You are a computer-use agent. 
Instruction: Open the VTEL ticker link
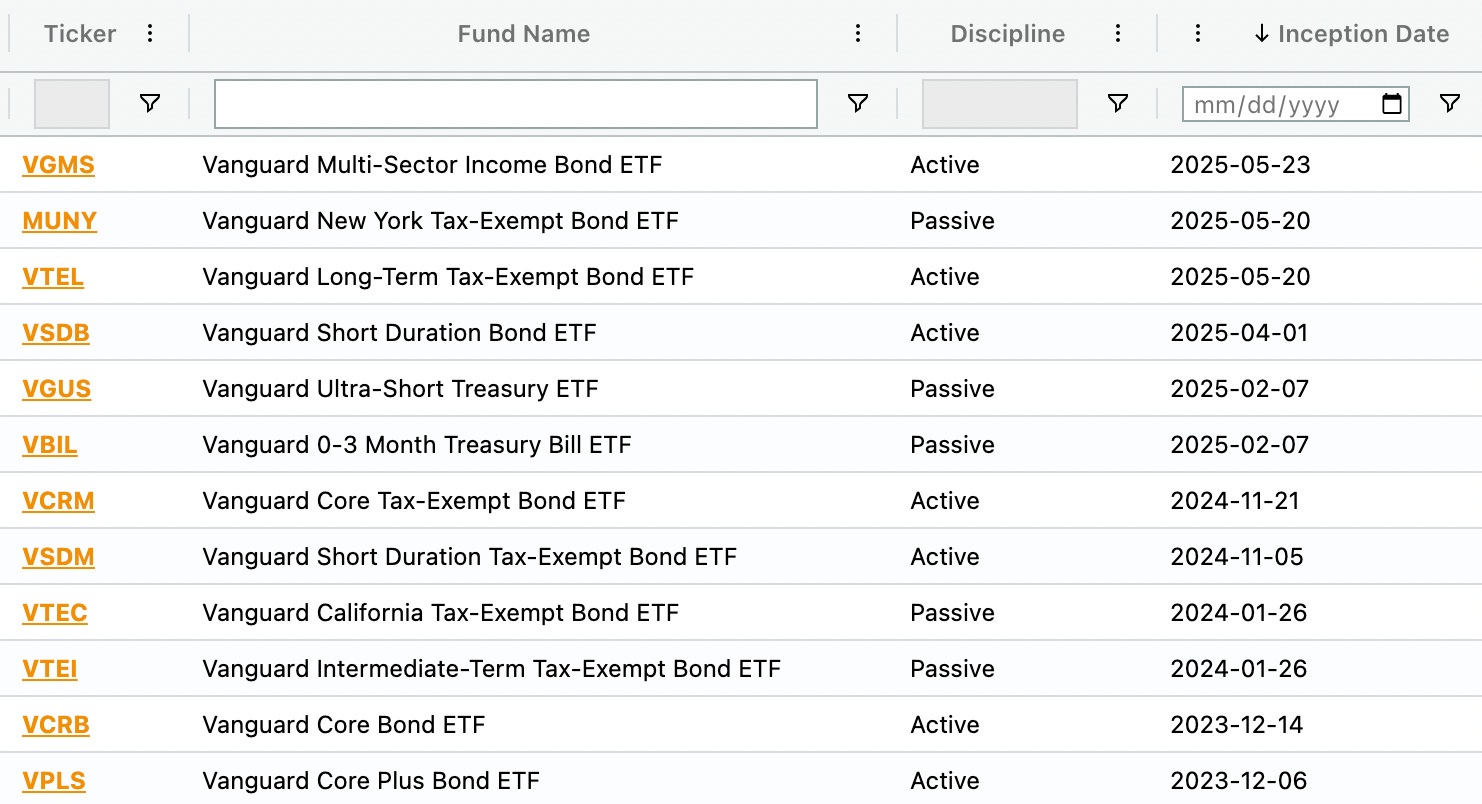pos(53,277)
